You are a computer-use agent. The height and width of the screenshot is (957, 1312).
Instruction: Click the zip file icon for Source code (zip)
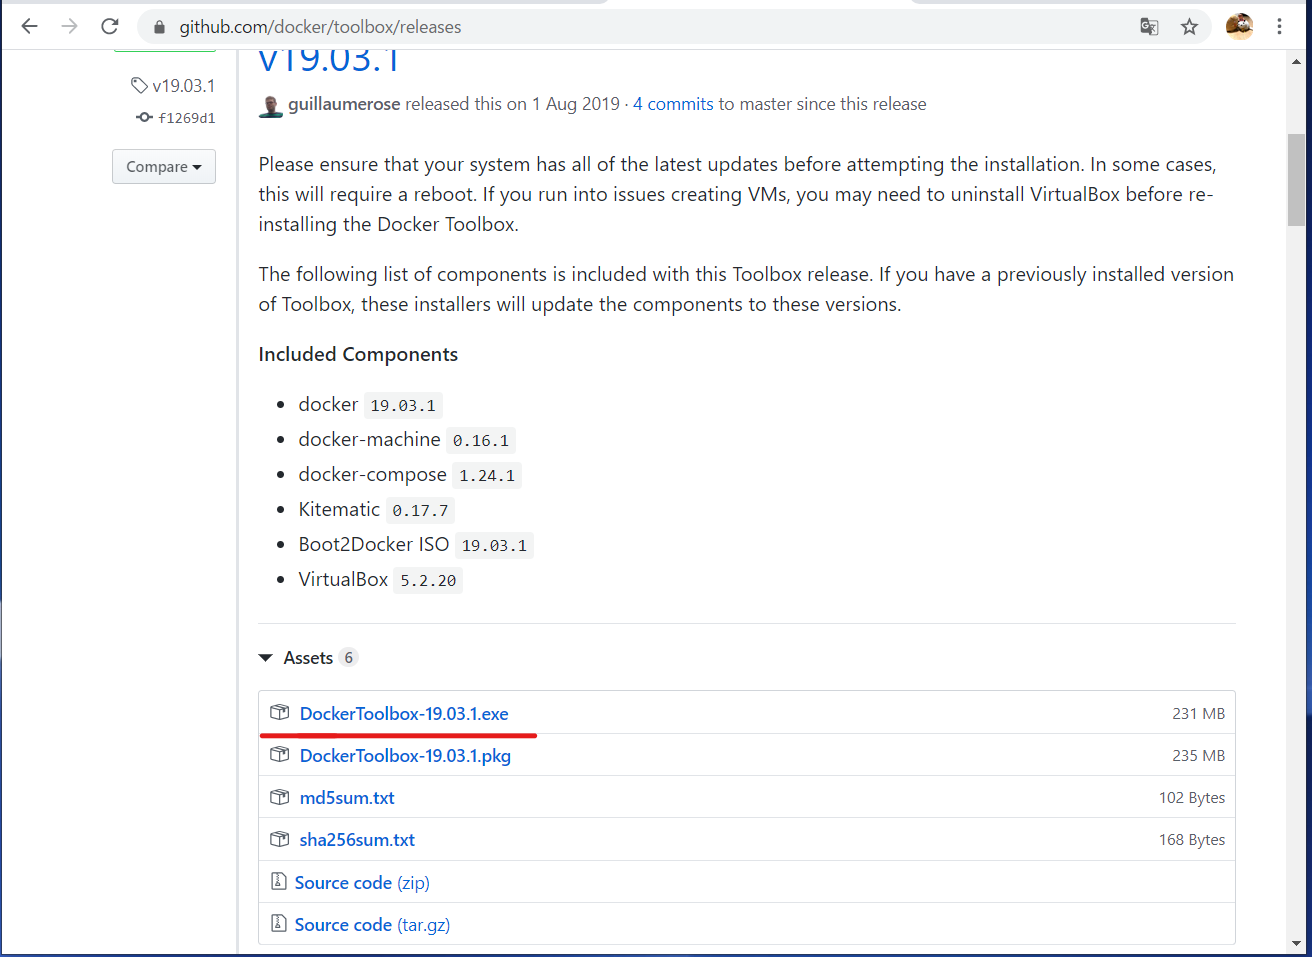tap(279, 882)
